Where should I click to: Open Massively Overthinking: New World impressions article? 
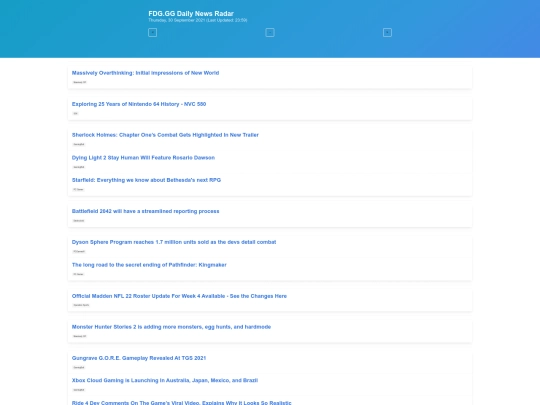pyautogui.click(x=145, y=73)
